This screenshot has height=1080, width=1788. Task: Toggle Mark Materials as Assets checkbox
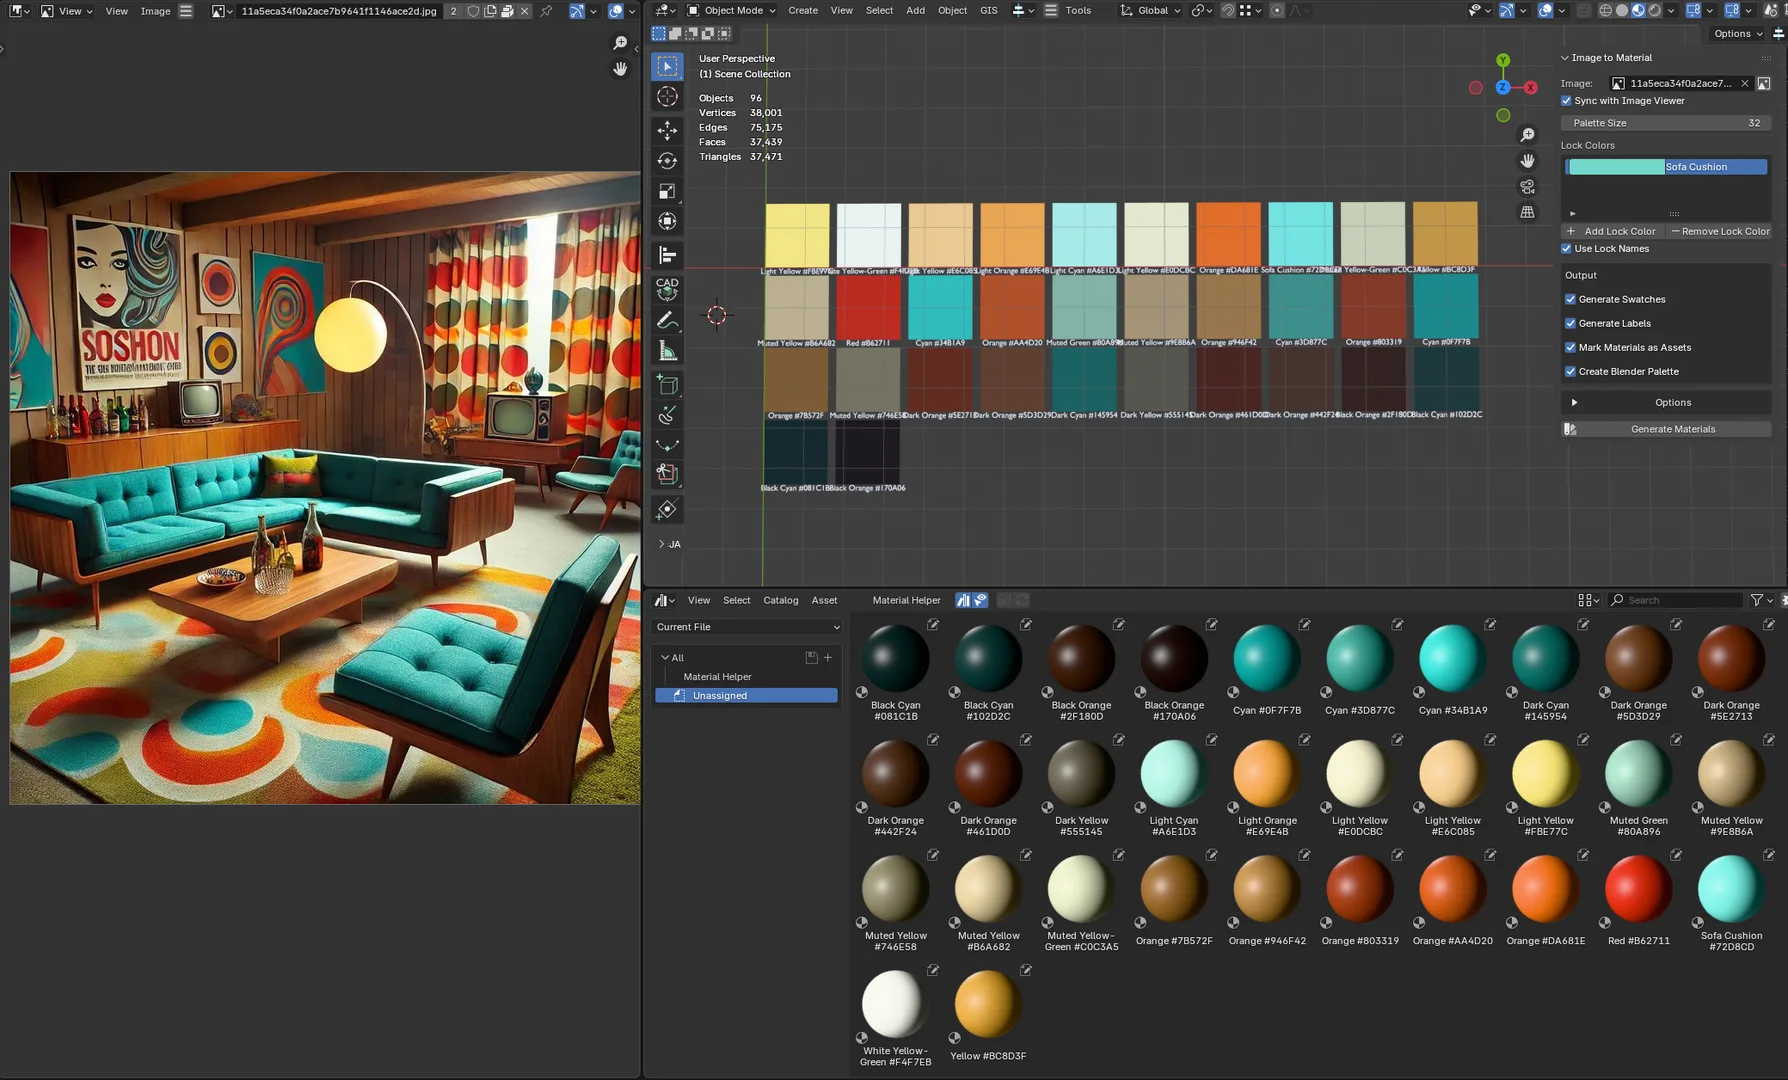1570,347
